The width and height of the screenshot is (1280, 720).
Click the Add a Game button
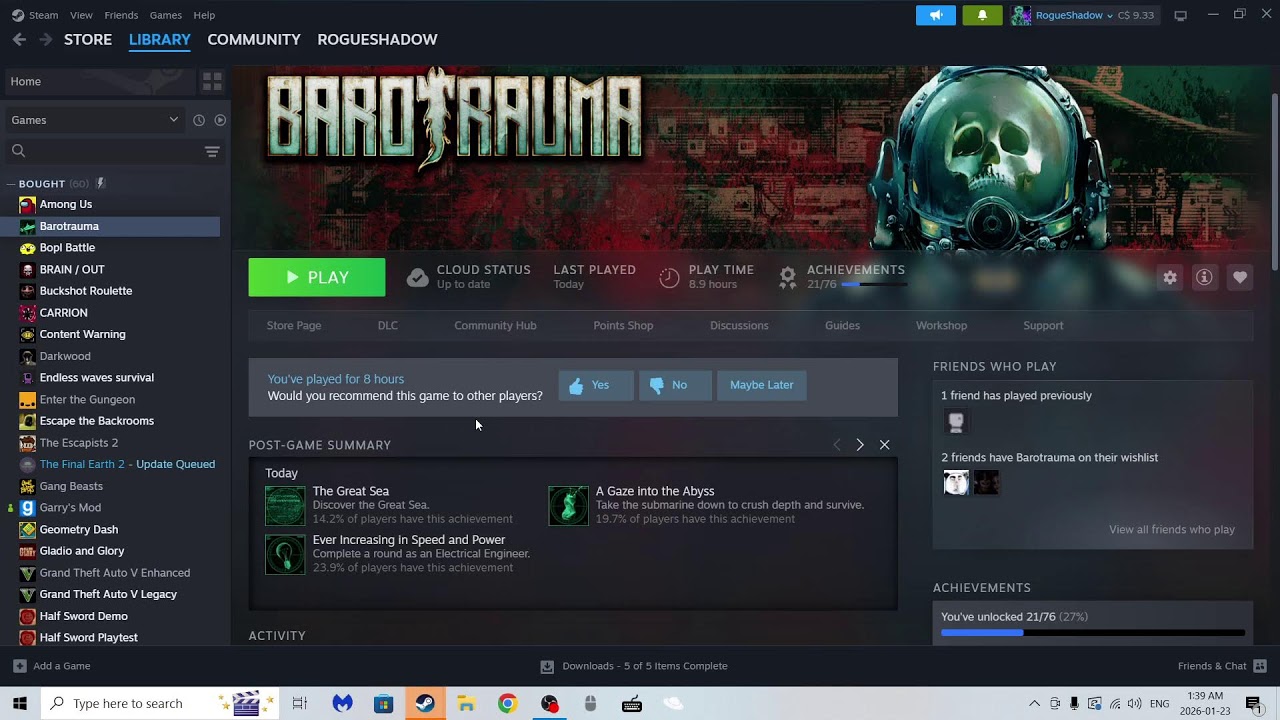pyautogui.click(x=51, y=666)
